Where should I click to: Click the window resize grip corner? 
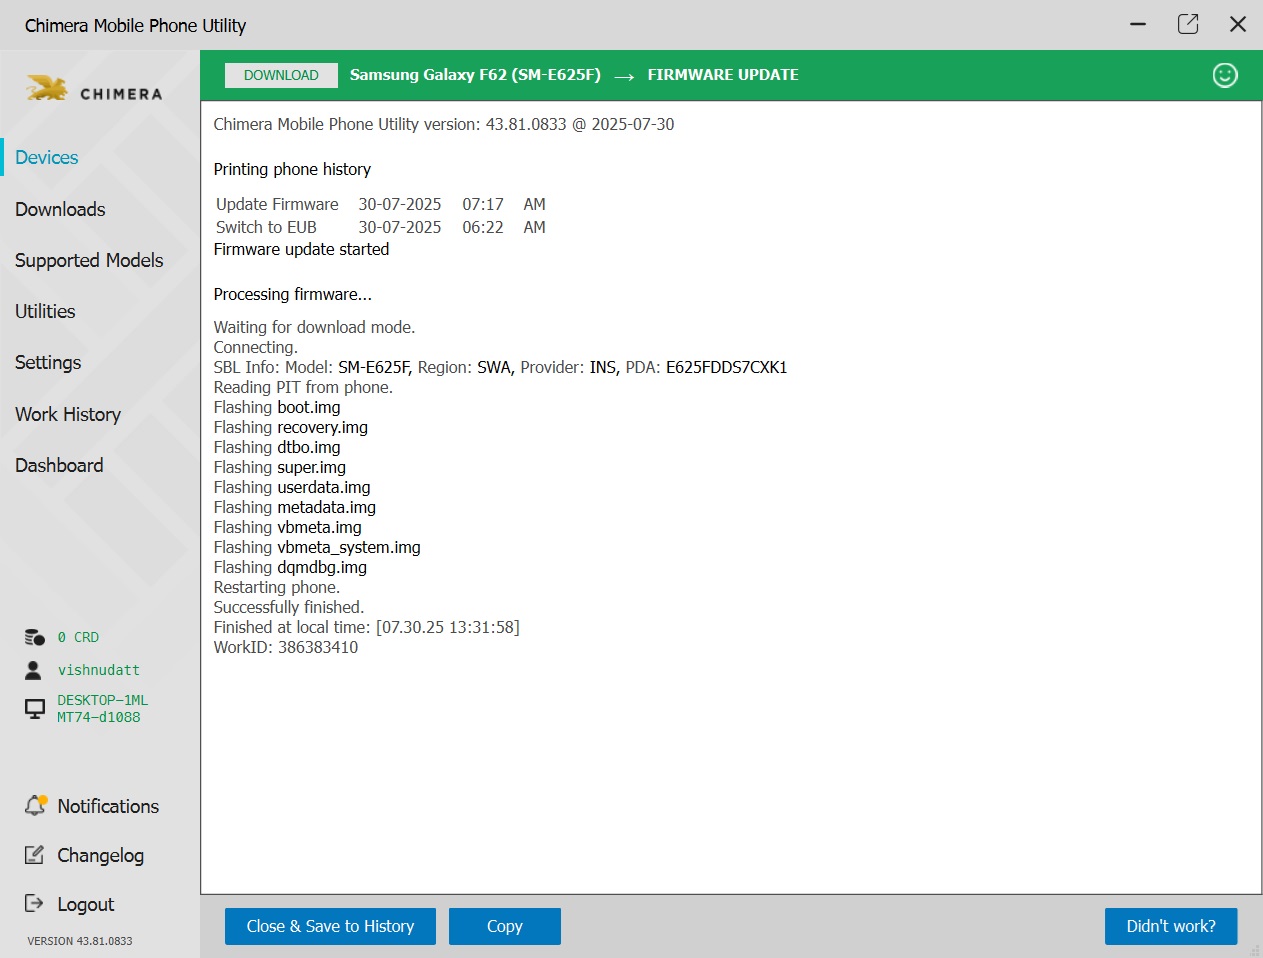click(1255, 950)
